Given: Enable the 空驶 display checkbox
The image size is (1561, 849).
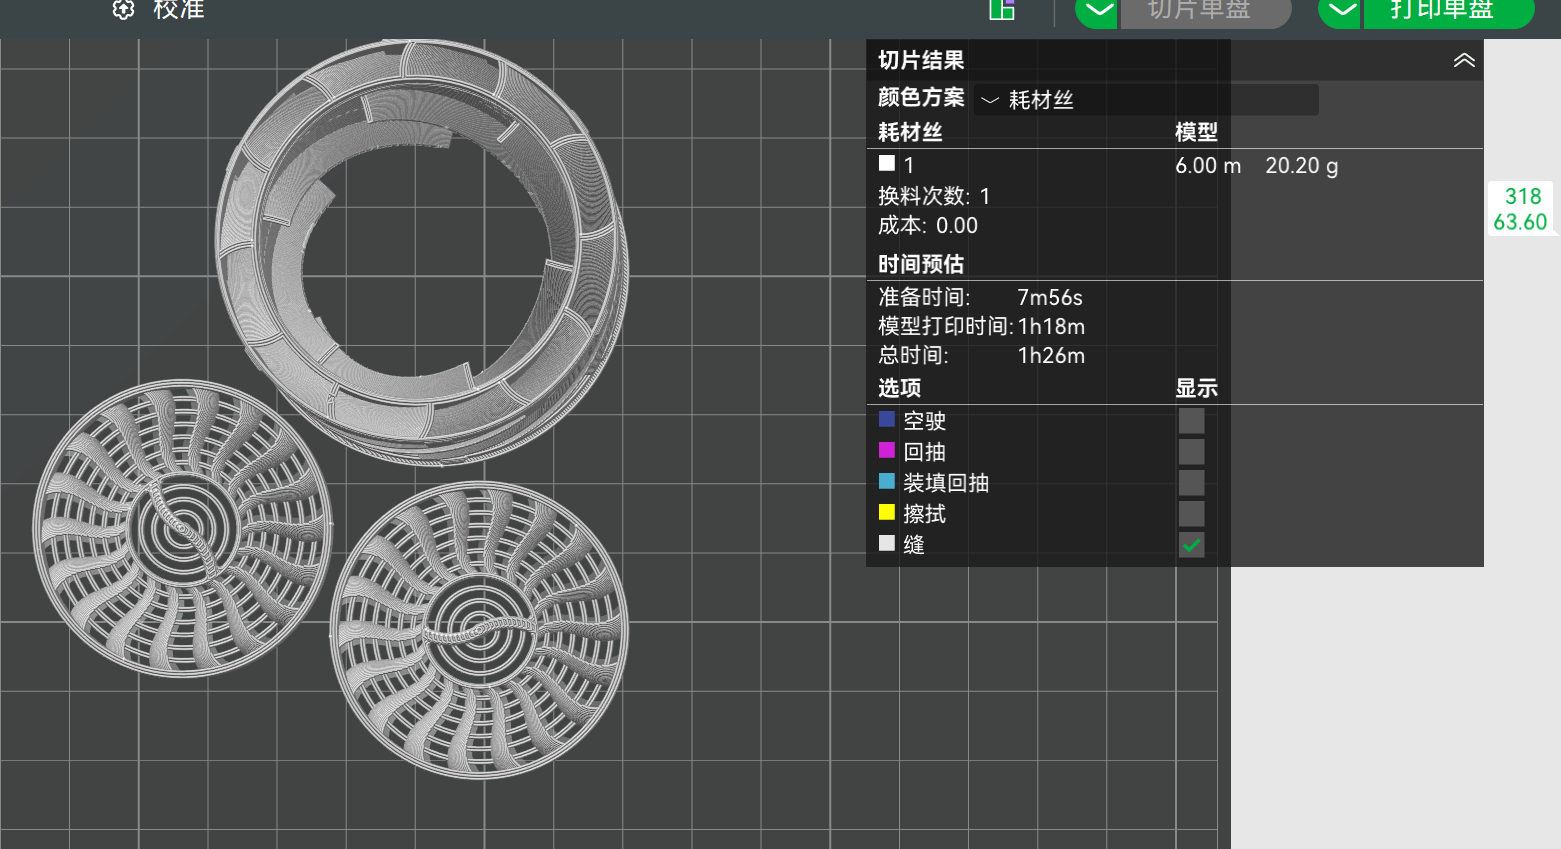Looking at the screenshot, I should [x=1191, y=421].
